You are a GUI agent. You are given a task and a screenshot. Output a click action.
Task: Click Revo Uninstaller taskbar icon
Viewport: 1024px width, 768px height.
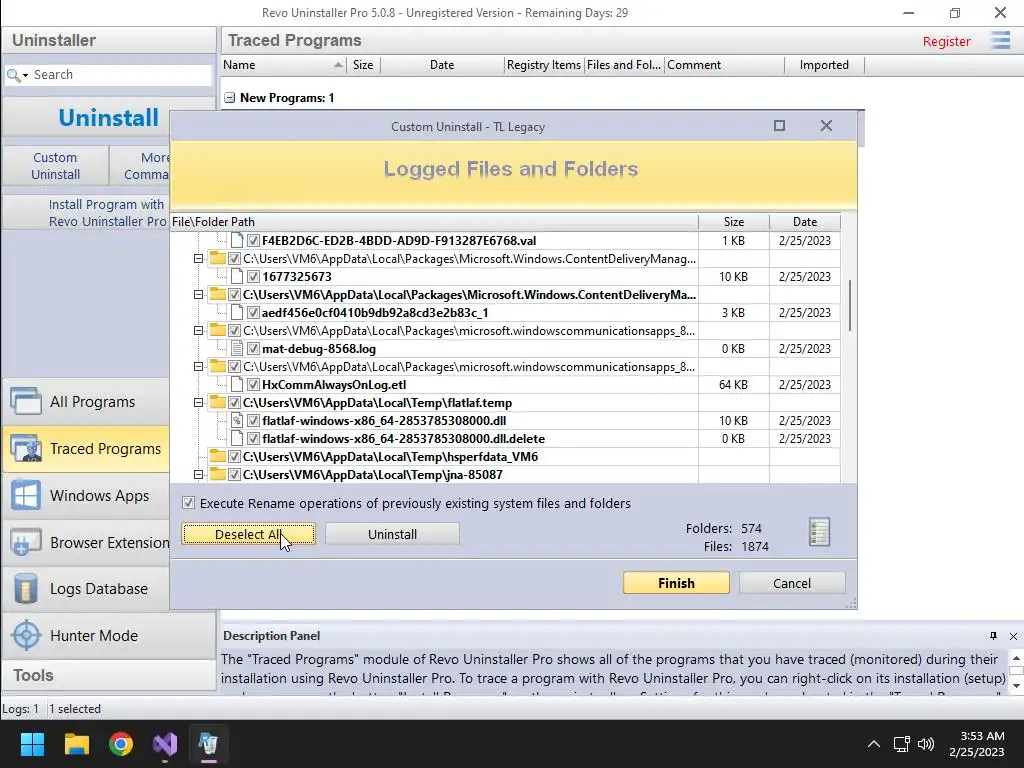pyautogui.click(x=208, y=744)
